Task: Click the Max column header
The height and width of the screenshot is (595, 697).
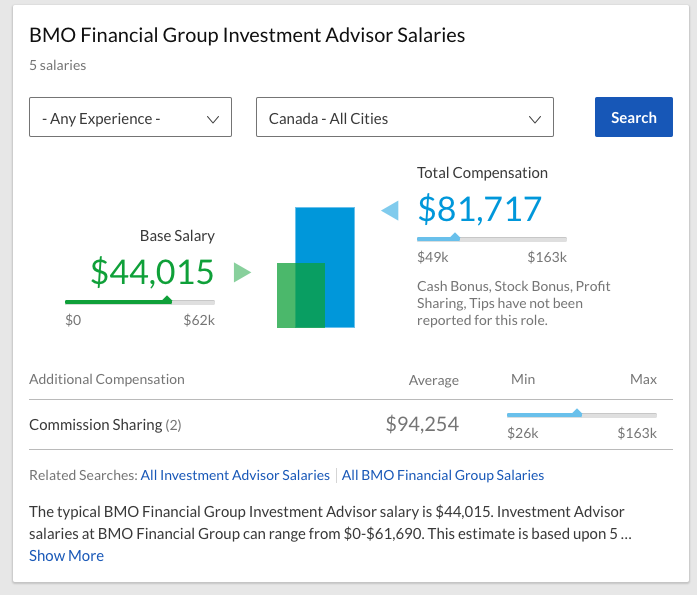Action: point(643,379)
